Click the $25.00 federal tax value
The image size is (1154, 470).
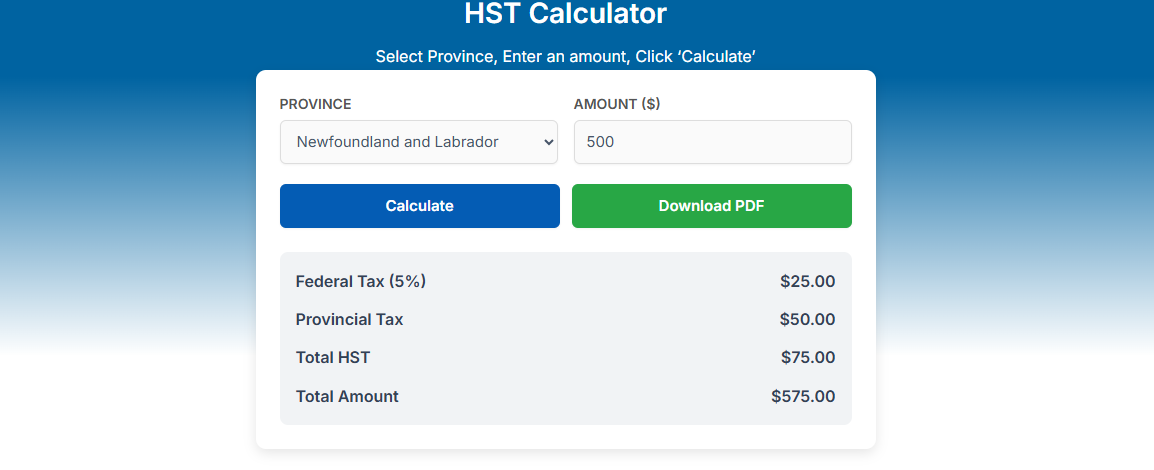(807, 282)
